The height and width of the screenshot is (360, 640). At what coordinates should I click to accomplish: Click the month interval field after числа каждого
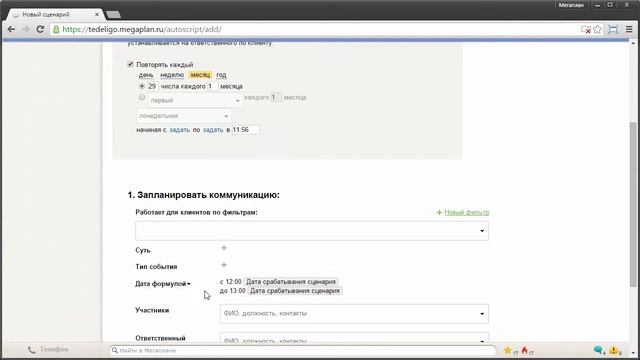212,86
